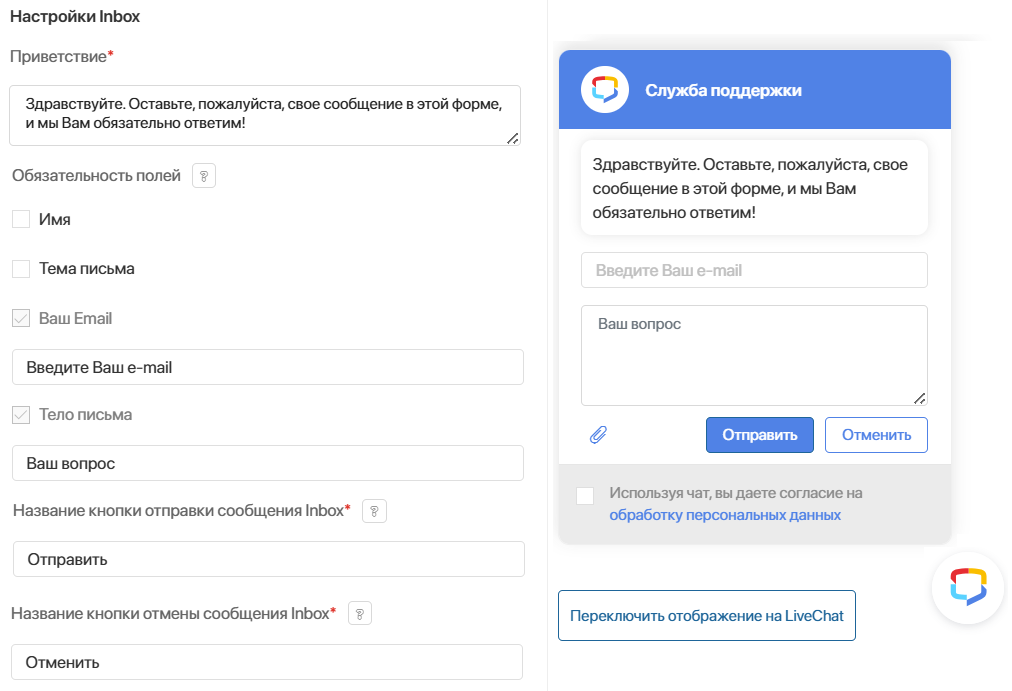This screenshot has width=1012, height=691.
Task: Click the round chat widget launcher icon
Action: tap(968, 588)
